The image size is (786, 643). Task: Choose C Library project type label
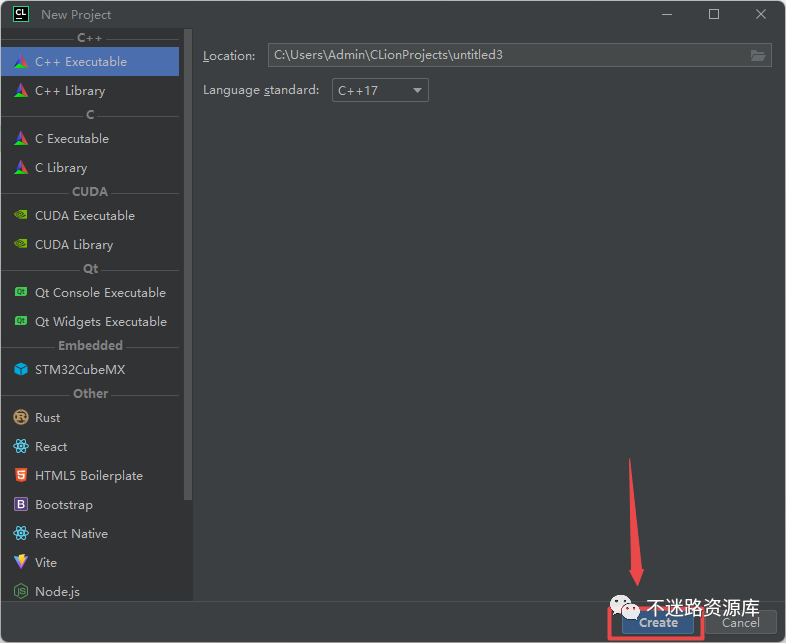coord(61,167)
